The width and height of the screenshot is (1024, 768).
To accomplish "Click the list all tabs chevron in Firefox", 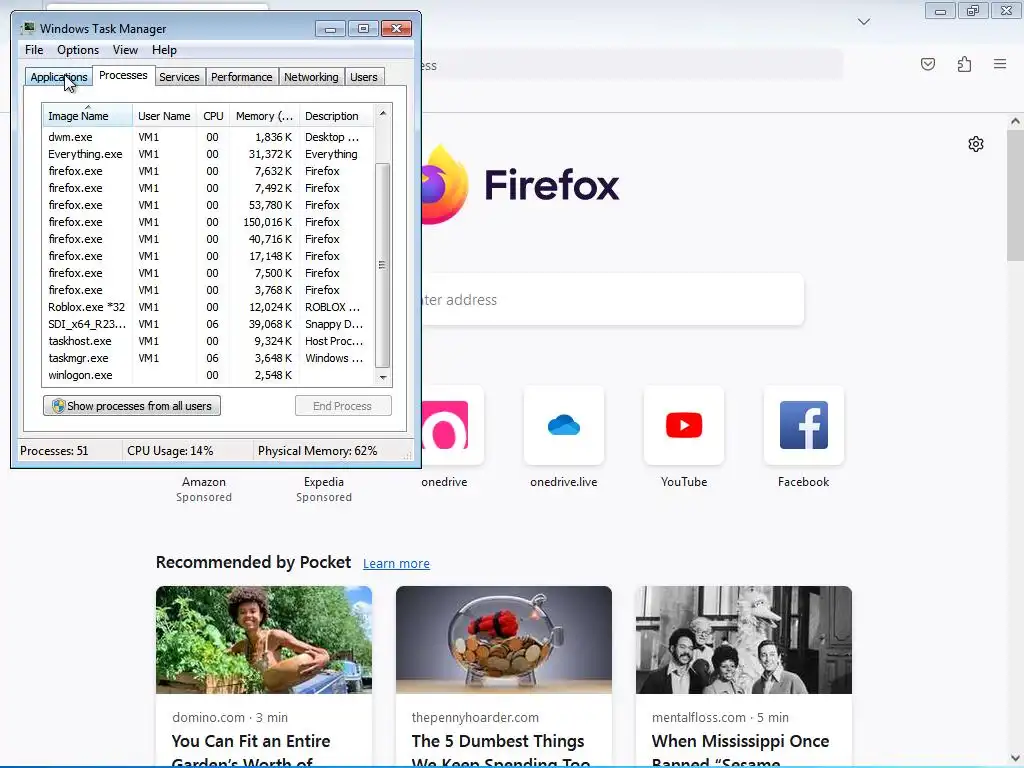I will [863, 22].
